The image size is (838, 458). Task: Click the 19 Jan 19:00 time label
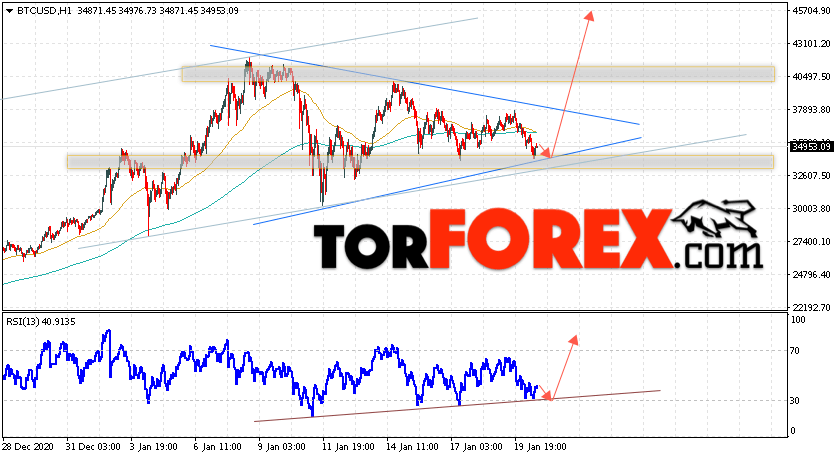pyautogui.click(x=540, y=447)
